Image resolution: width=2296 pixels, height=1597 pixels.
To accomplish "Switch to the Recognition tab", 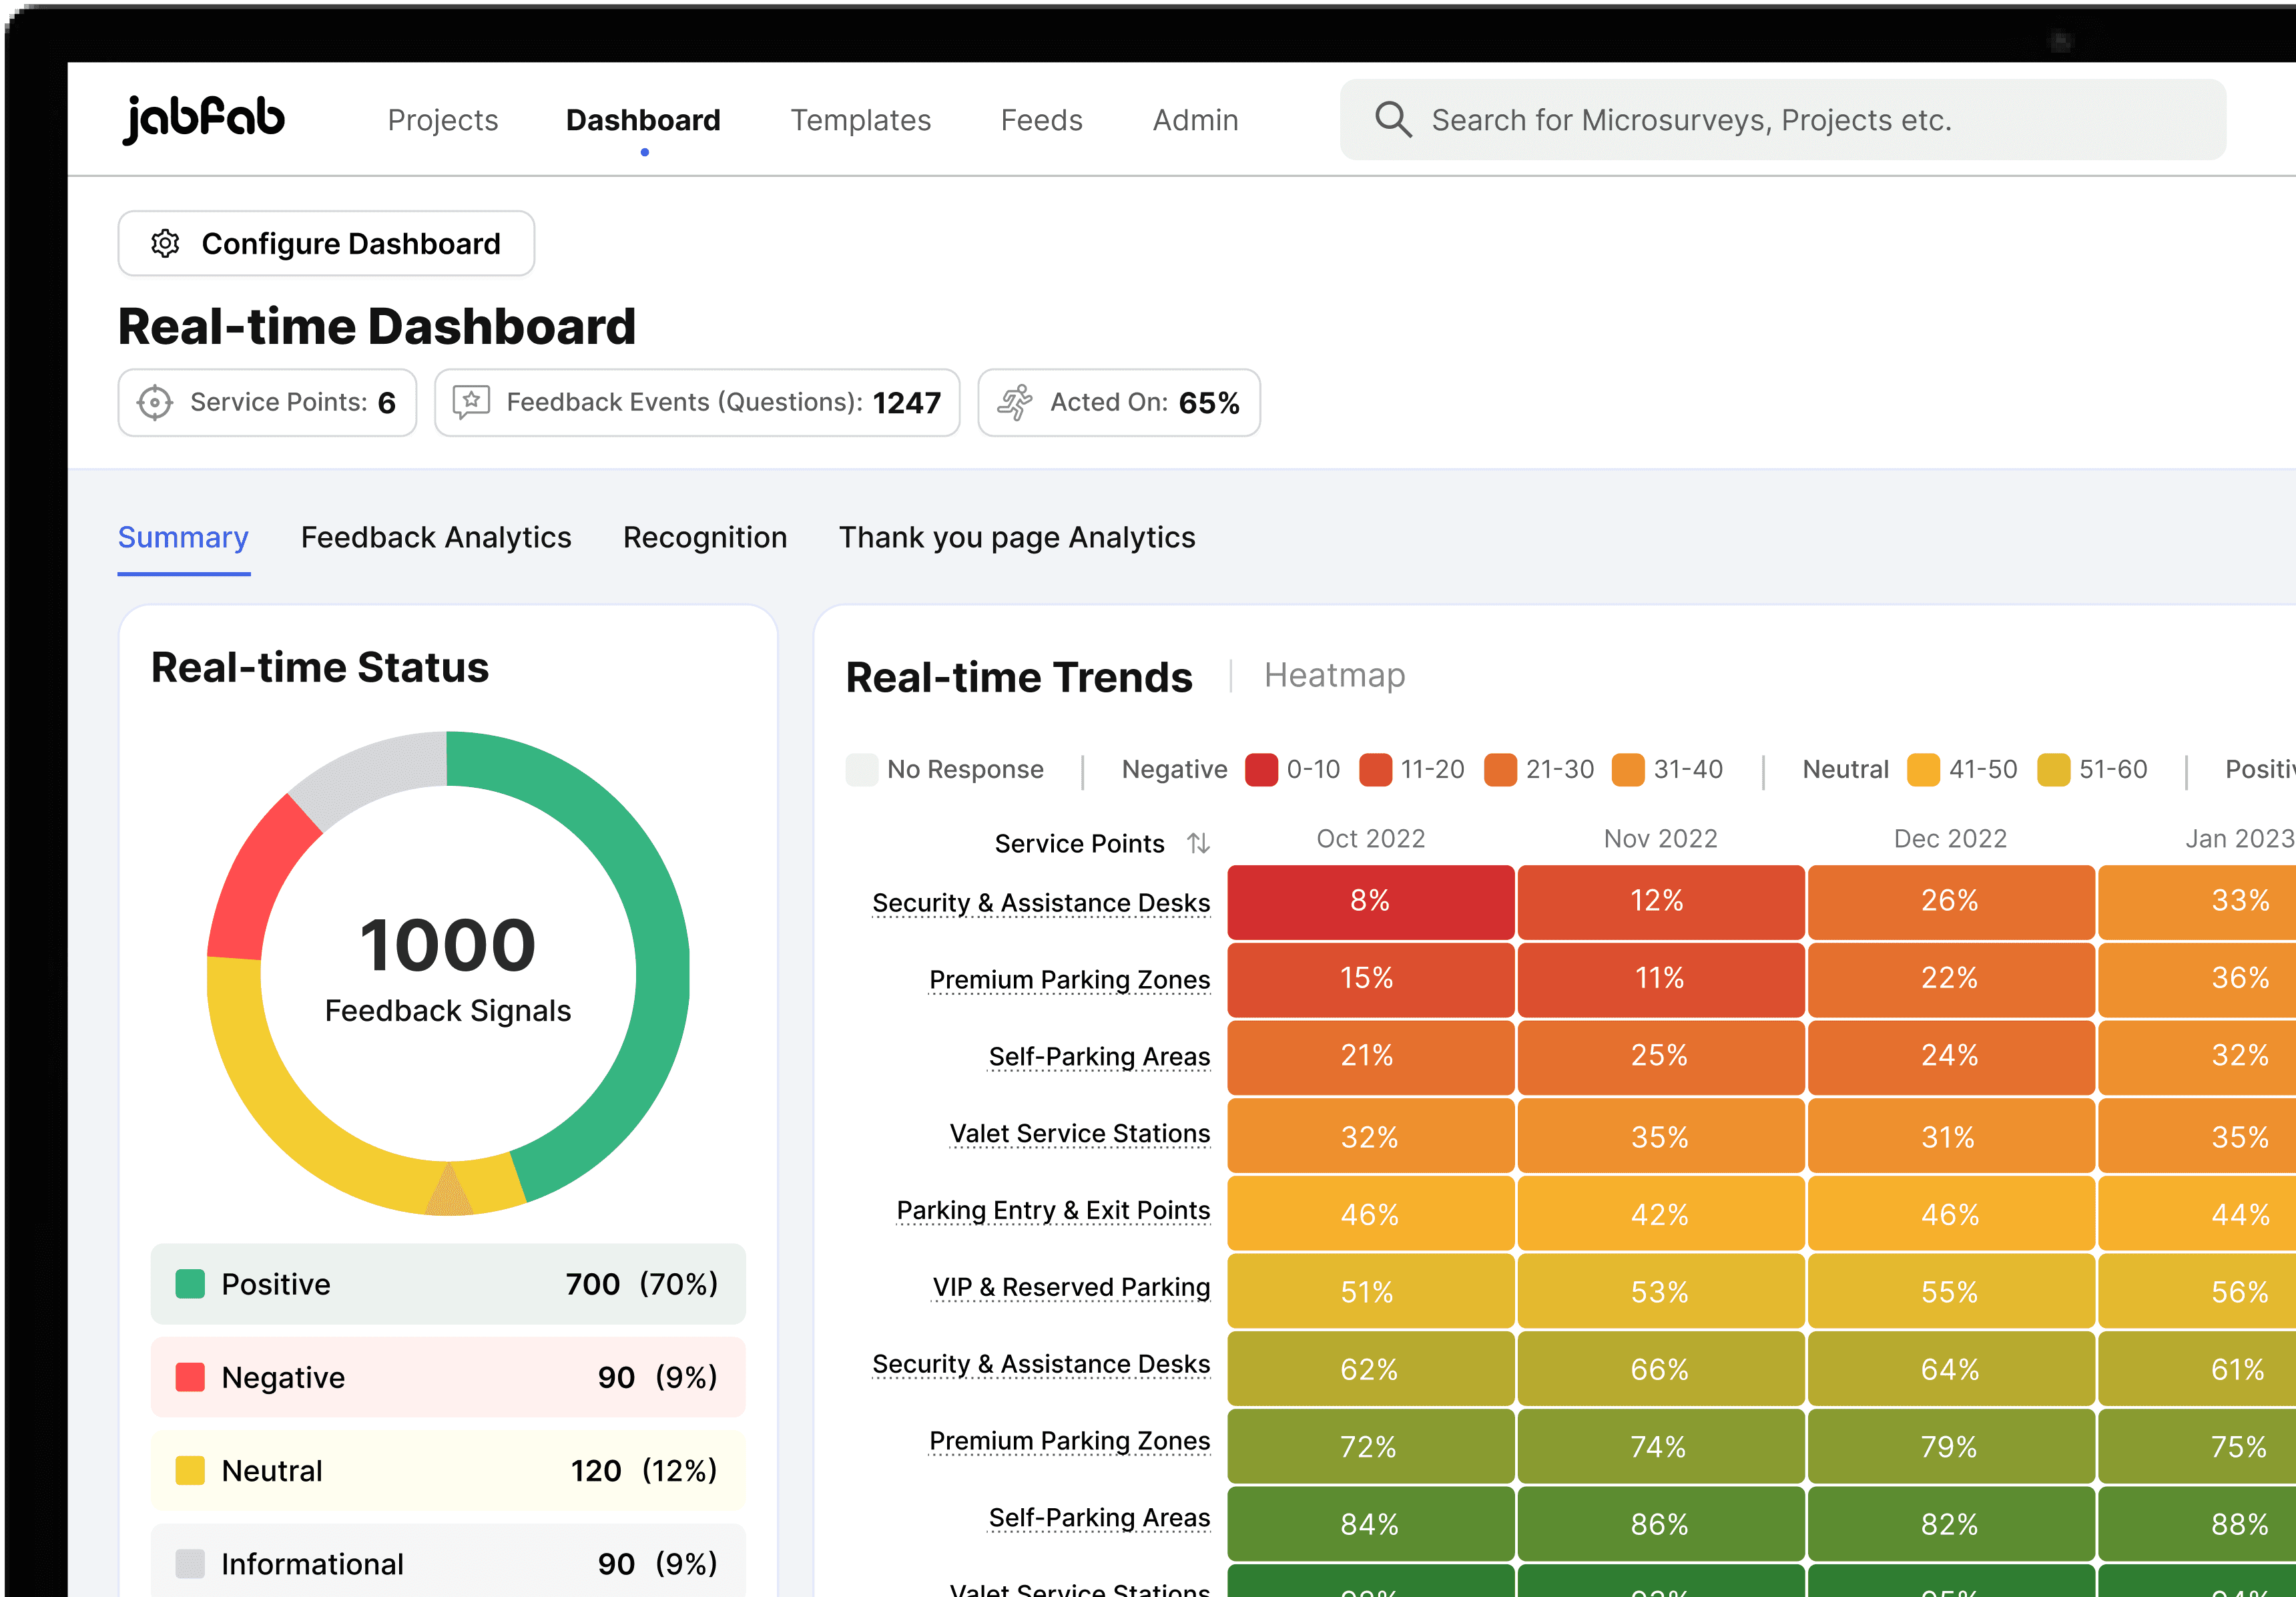I will [705, 537].
